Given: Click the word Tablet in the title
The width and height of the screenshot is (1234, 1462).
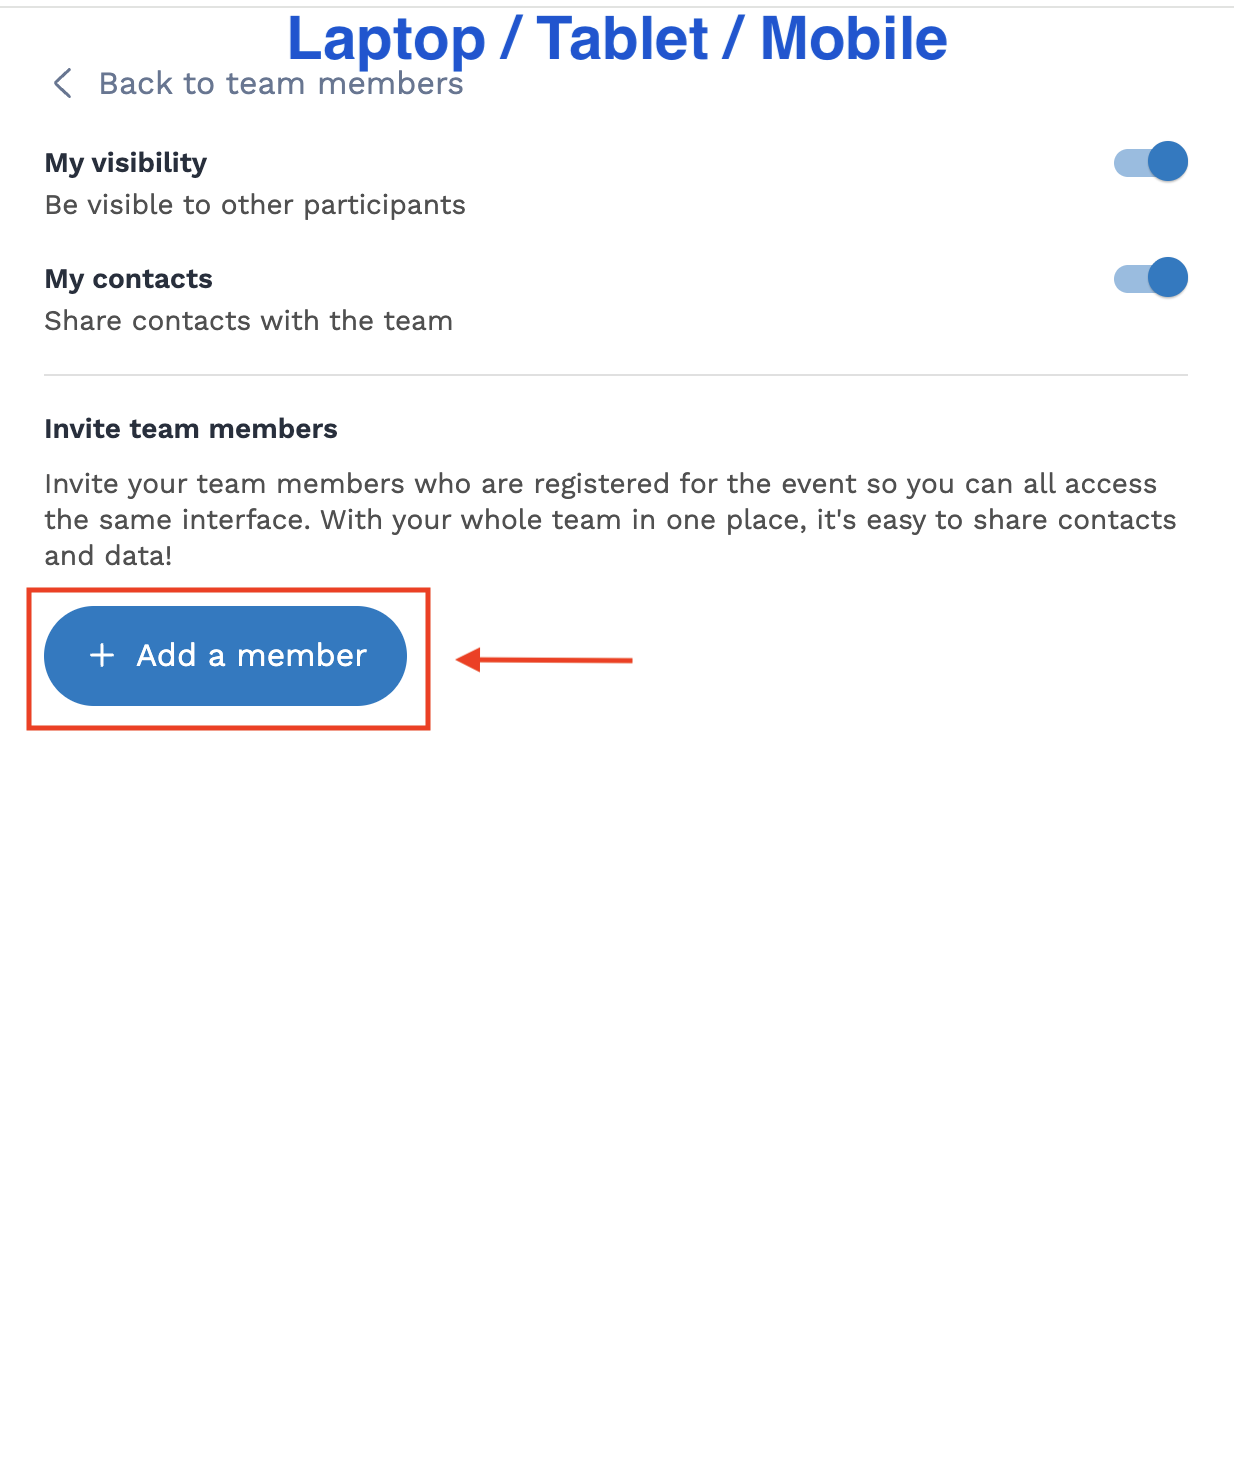Looking at the screenshot, I should (x=622, y=39).
